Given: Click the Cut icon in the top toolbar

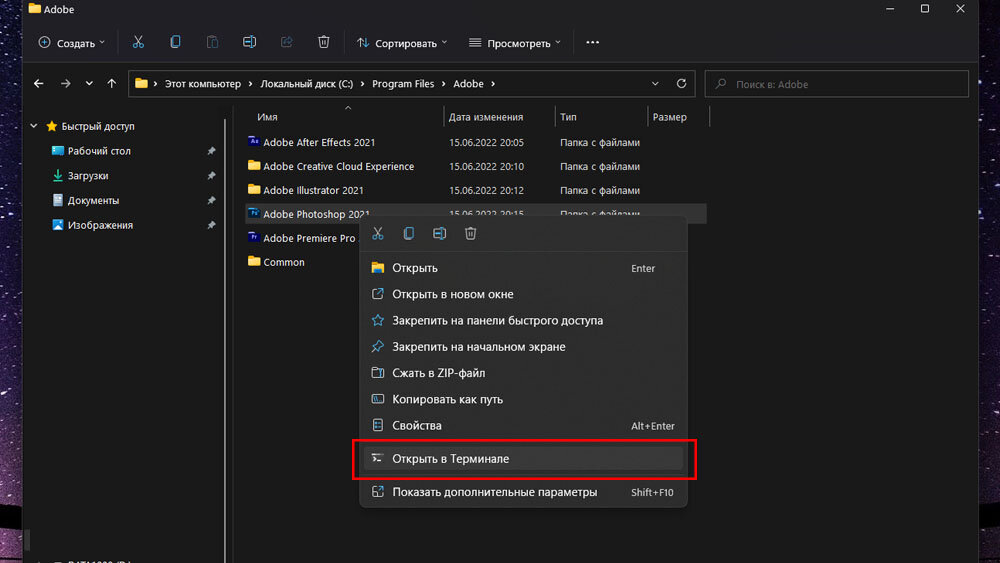Looking at the screenshot, I should pos(138,43).
